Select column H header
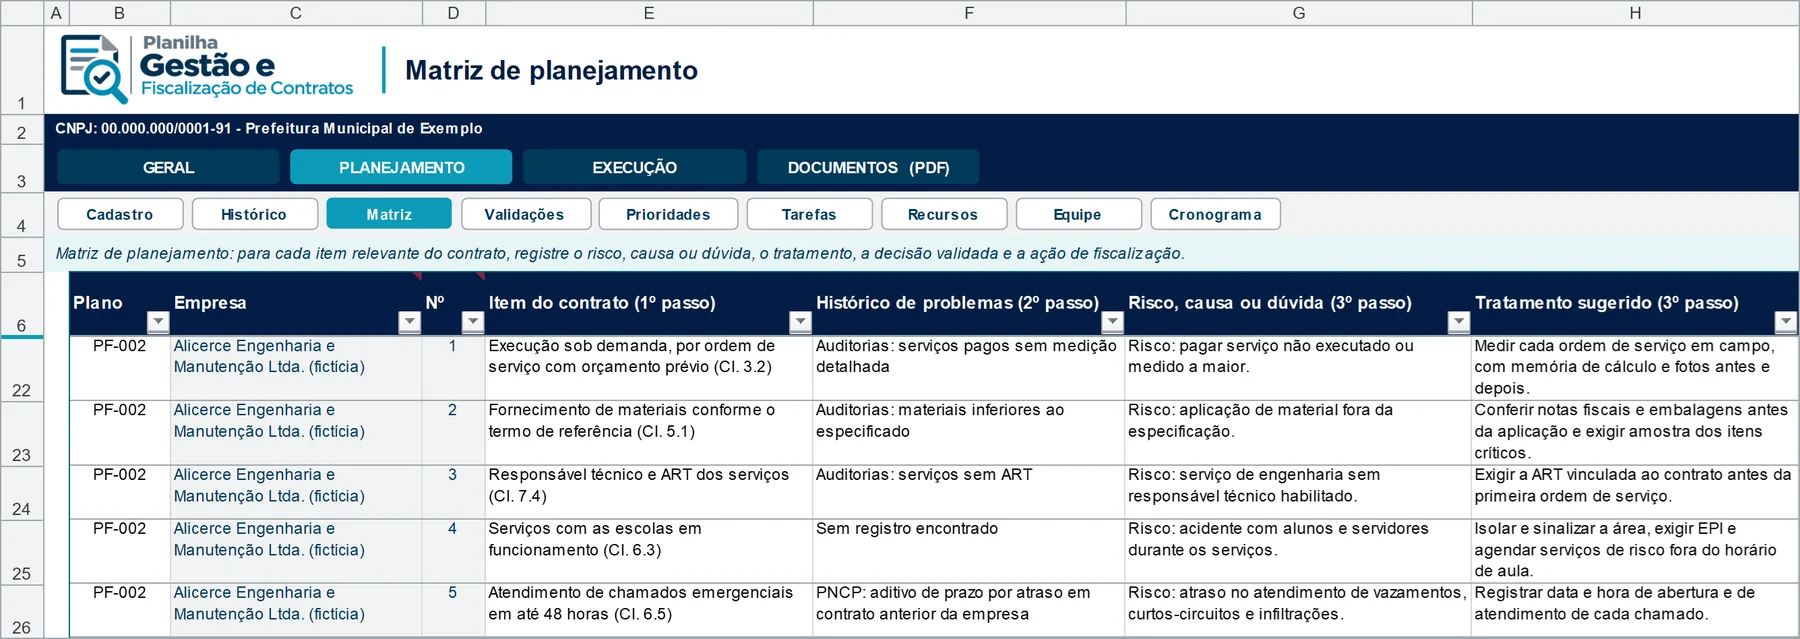Image resolution: width=1800 pixels, height=639 pixels. 1635,13
